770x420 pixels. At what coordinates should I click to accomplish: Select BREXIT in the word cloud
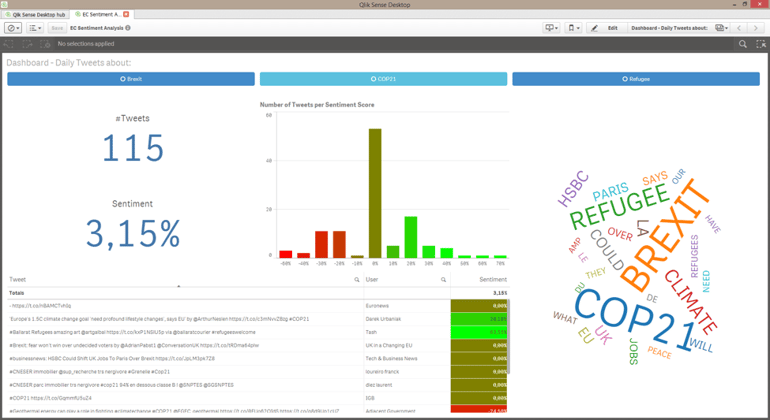pos(665,235)
